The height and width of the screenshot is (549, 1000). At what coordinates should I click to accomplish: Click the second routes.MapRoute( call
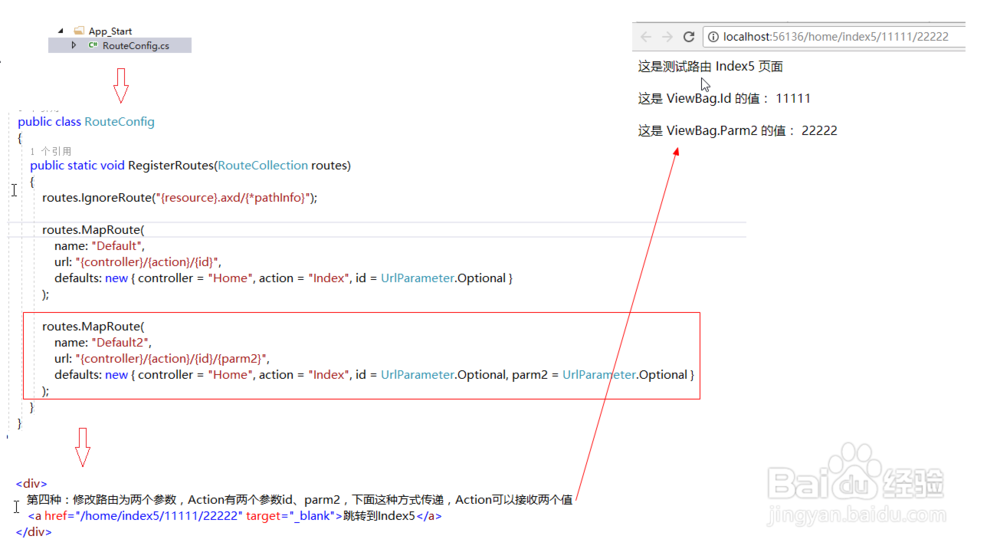tap(93, 326)
